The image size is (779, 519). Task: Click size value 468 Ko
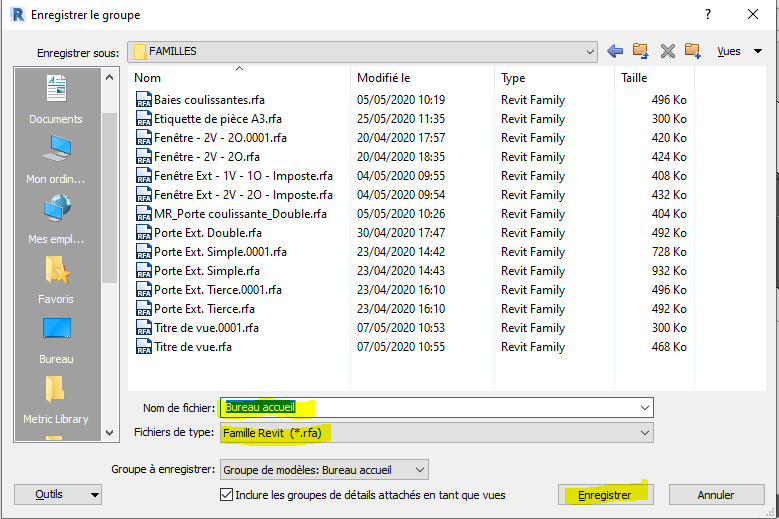pyautogui.click(x=669, y=347)
